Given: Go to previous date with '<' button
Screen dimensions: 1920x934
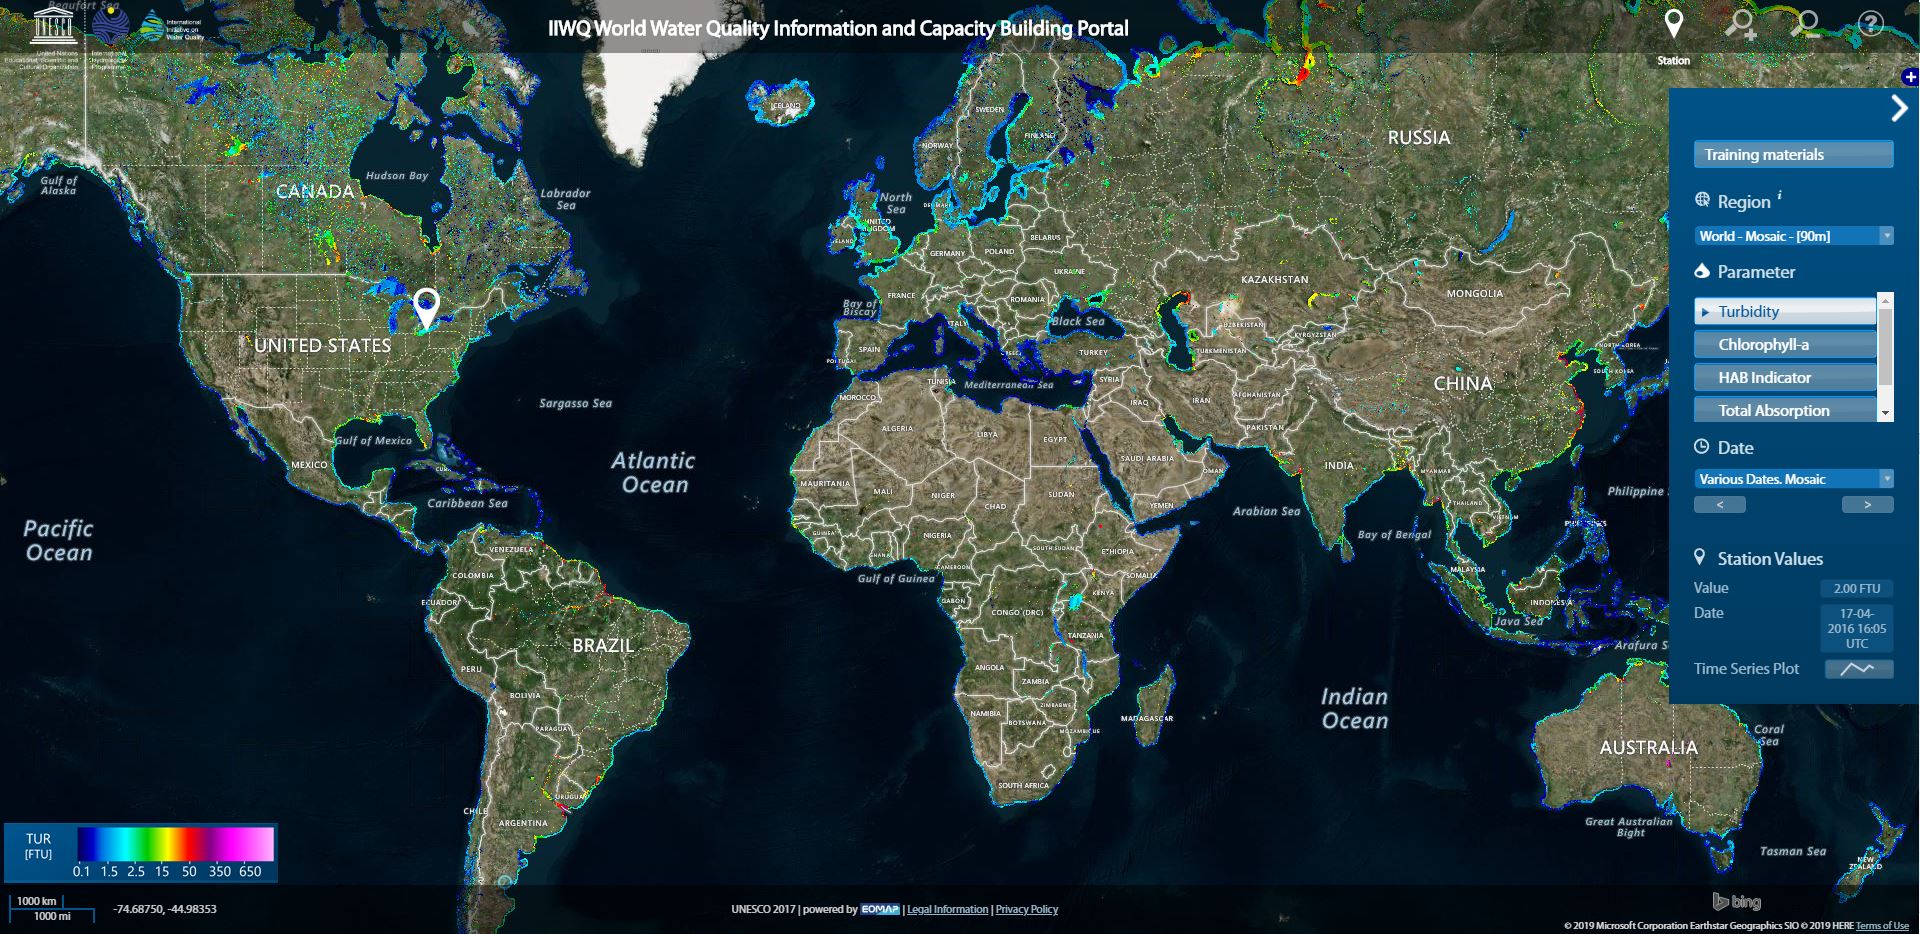Looking at the screenshot, I should (x=1719, y=505).
